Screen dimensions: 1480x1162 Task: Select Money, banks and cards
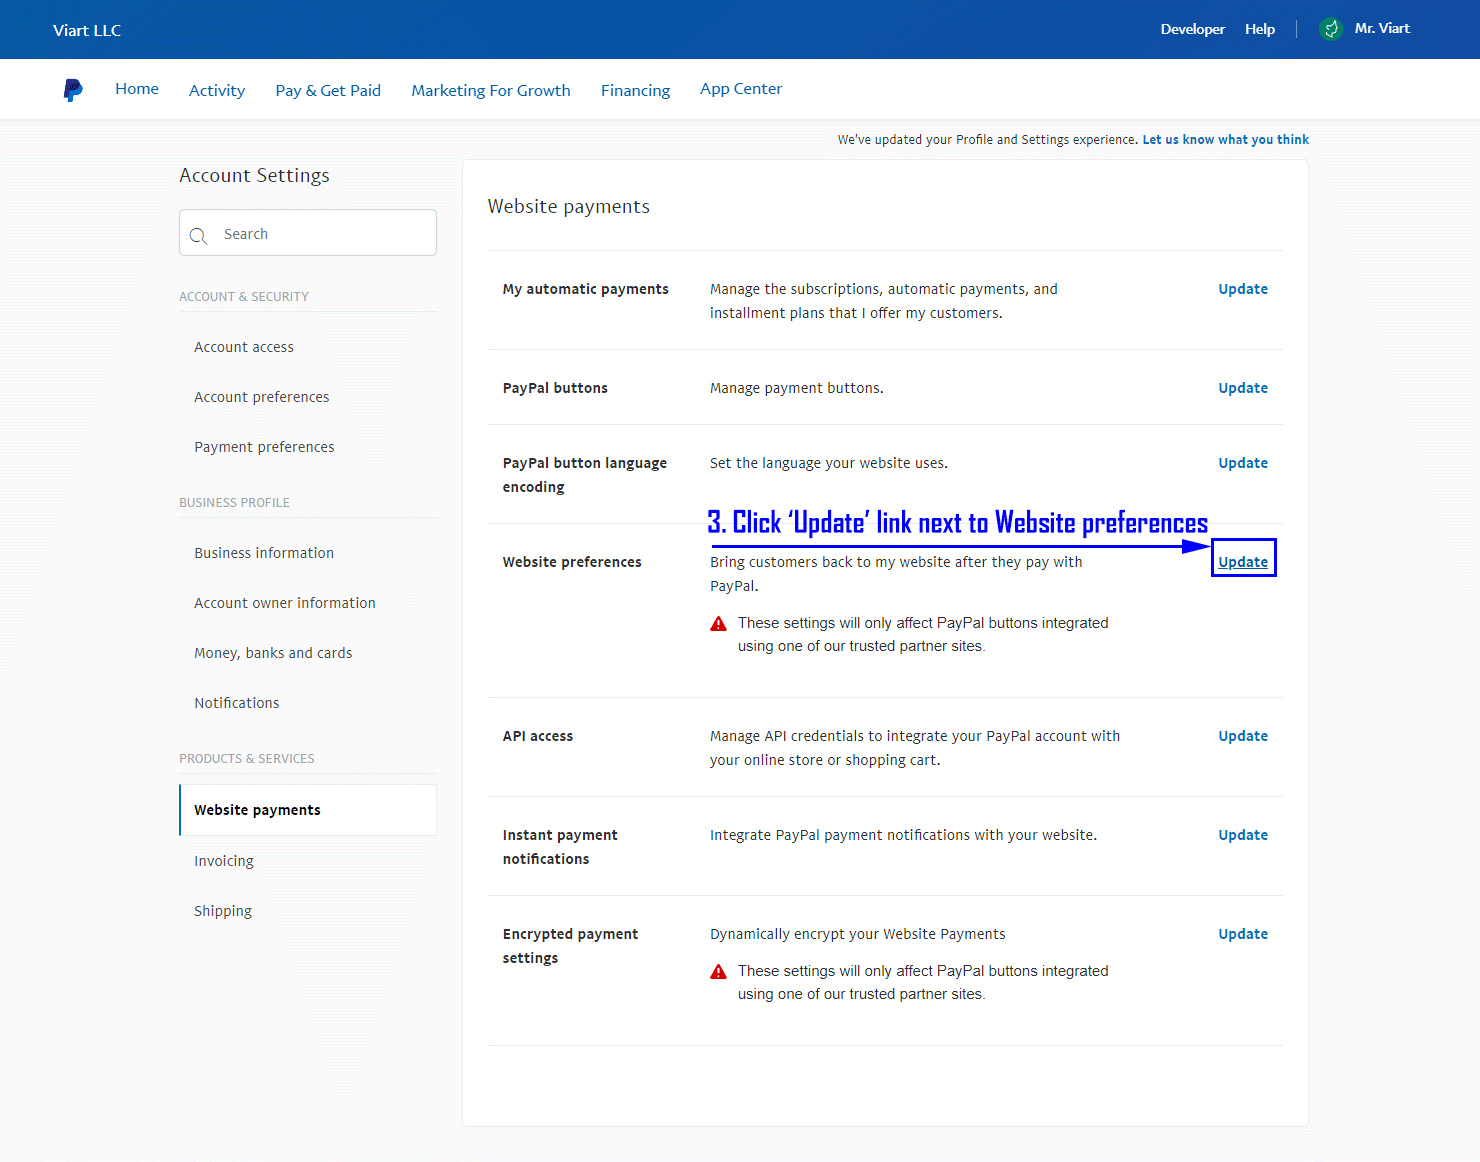[273, 653]
